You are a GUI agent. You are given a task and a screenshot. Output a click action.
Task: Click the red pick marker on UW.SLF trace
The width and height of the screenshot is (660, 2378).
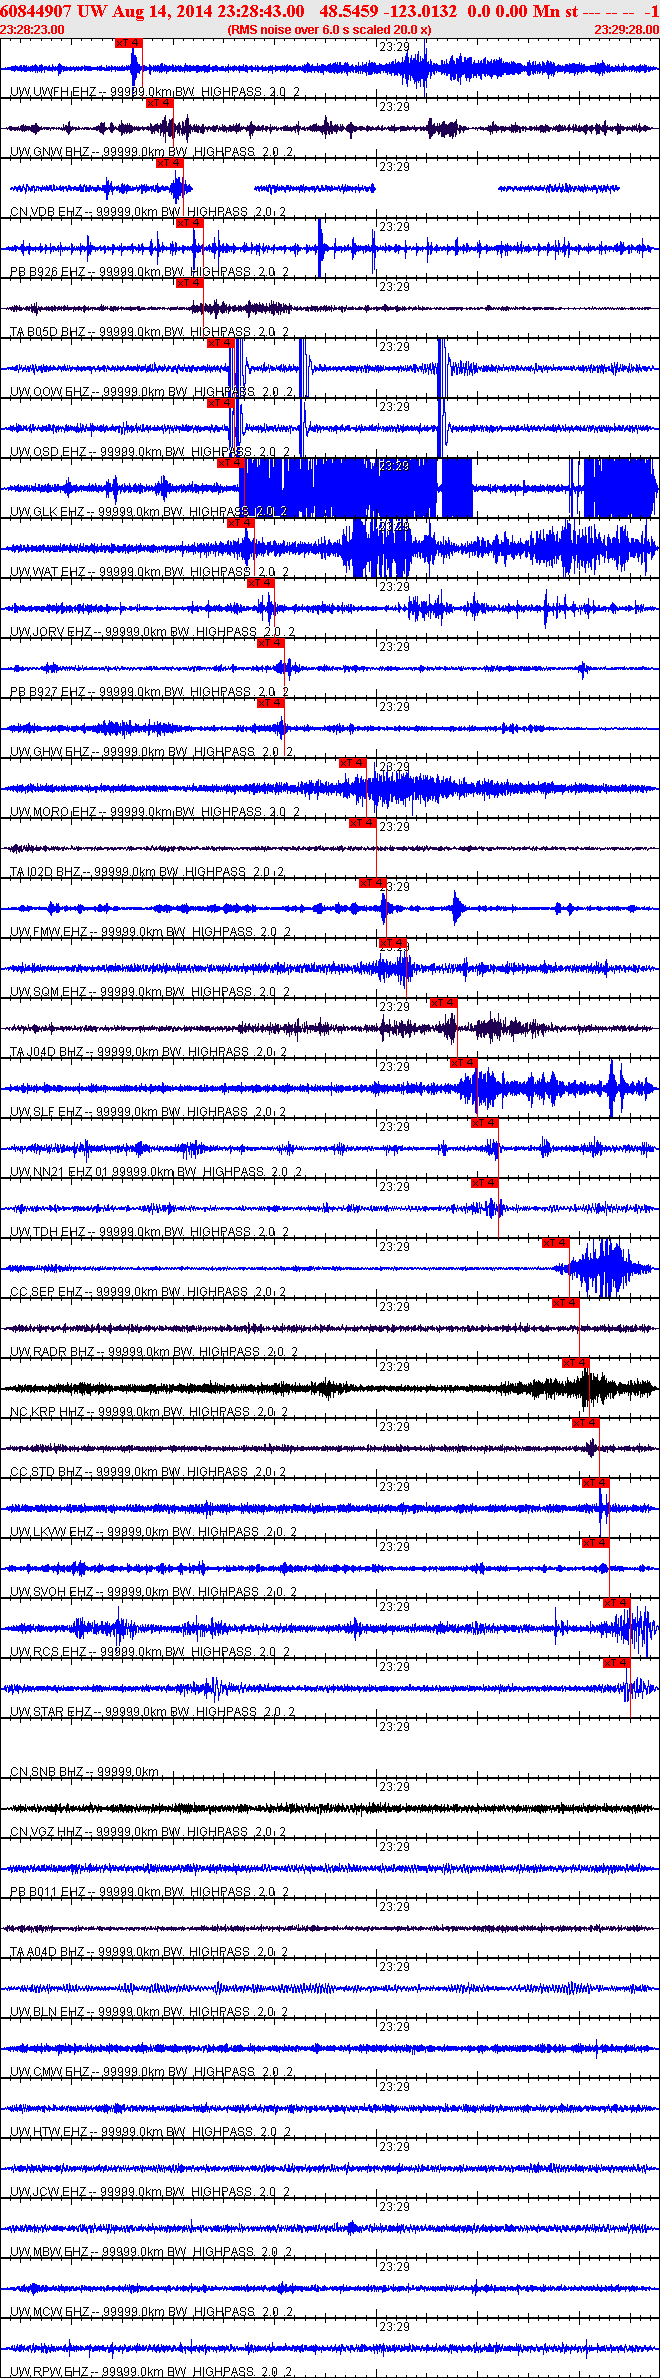464,1063
